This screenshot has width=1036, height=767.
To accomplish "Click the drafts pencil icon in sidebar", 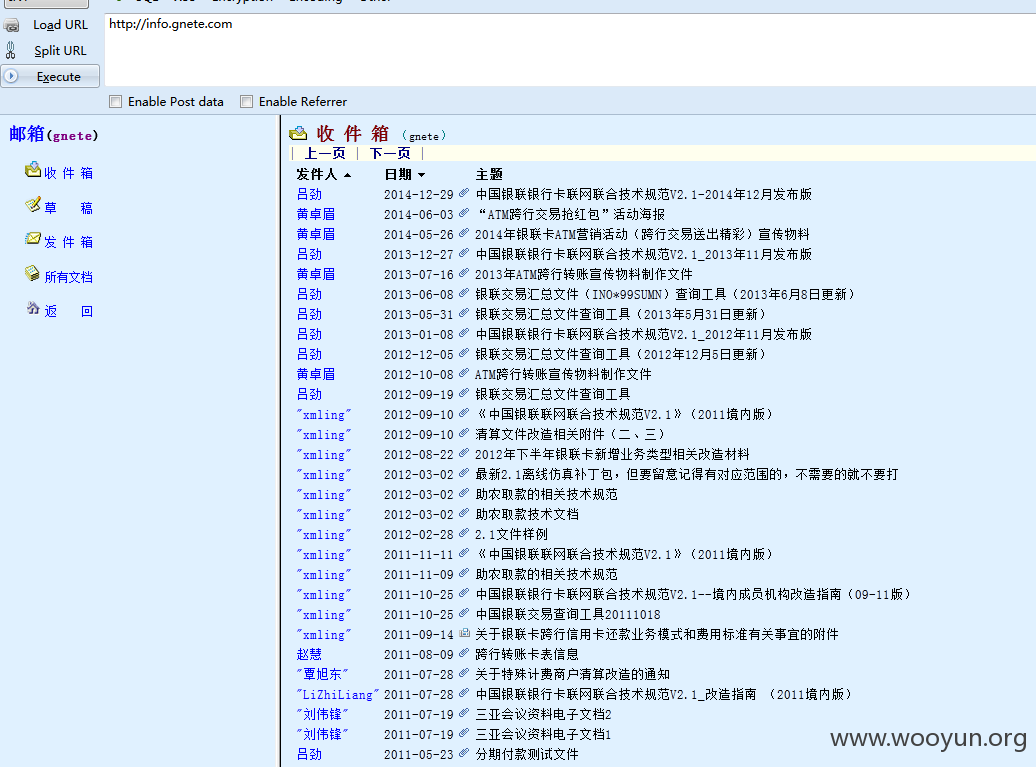I will tap(33, 205).
